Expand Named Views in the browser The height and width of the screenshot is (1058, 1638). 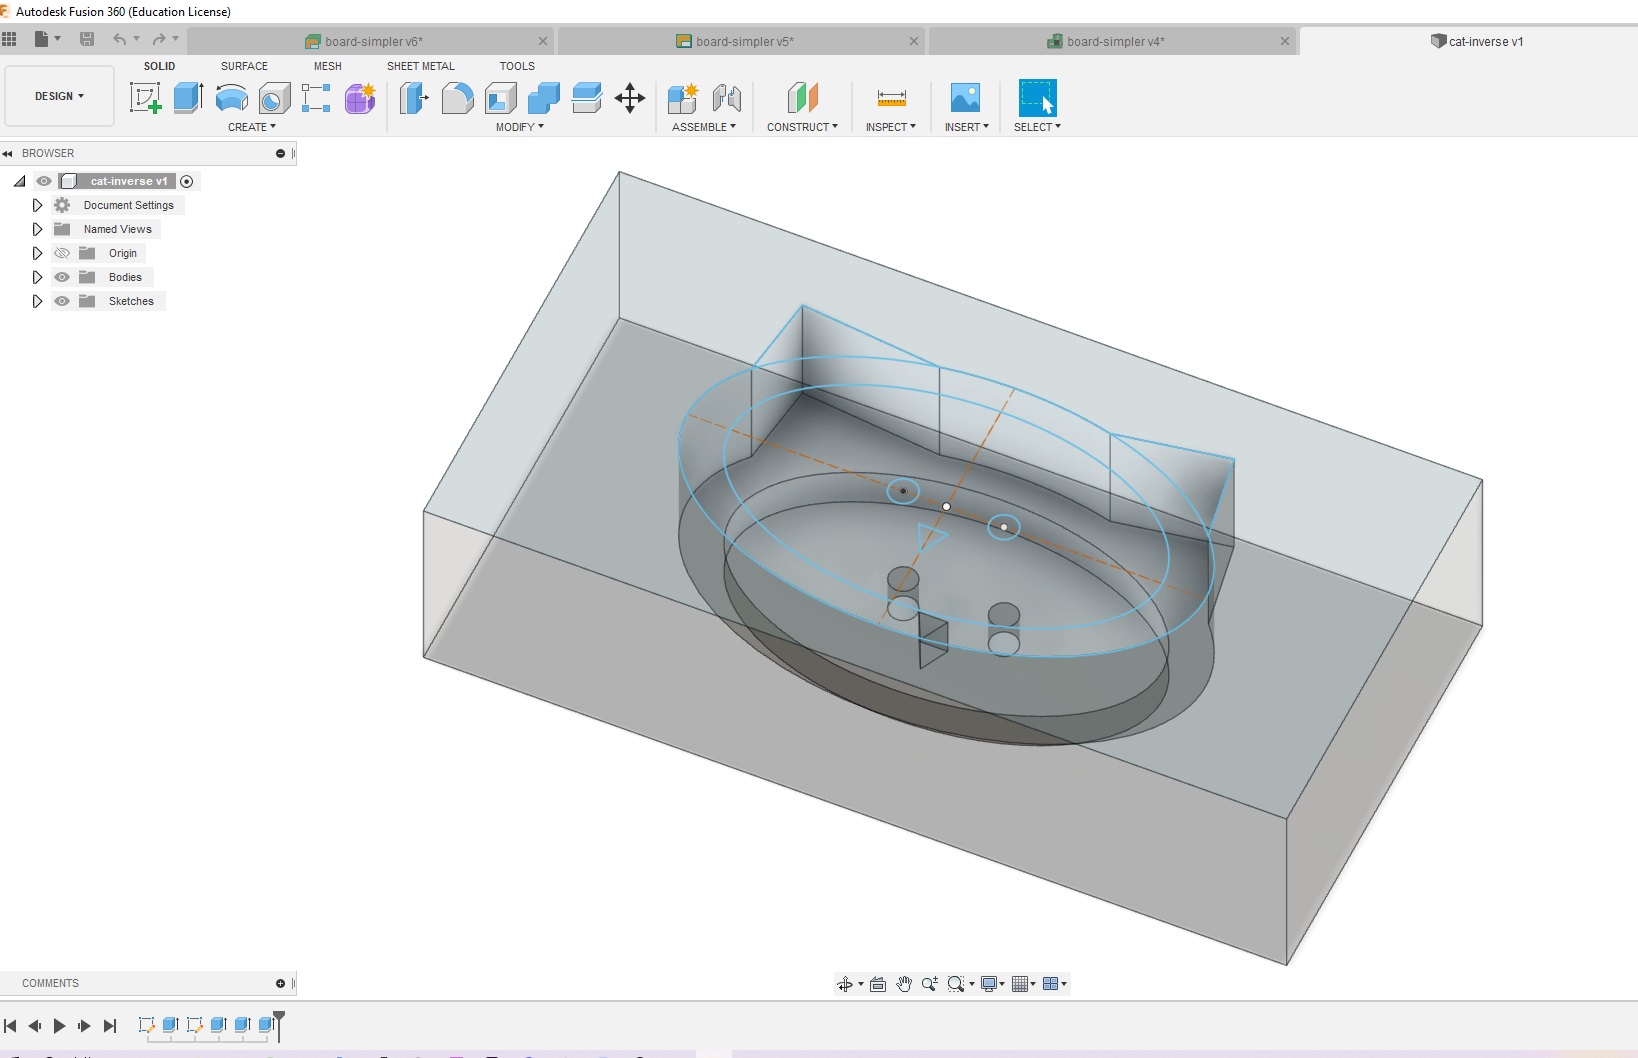pyautogui.click(x=37, y=229)
